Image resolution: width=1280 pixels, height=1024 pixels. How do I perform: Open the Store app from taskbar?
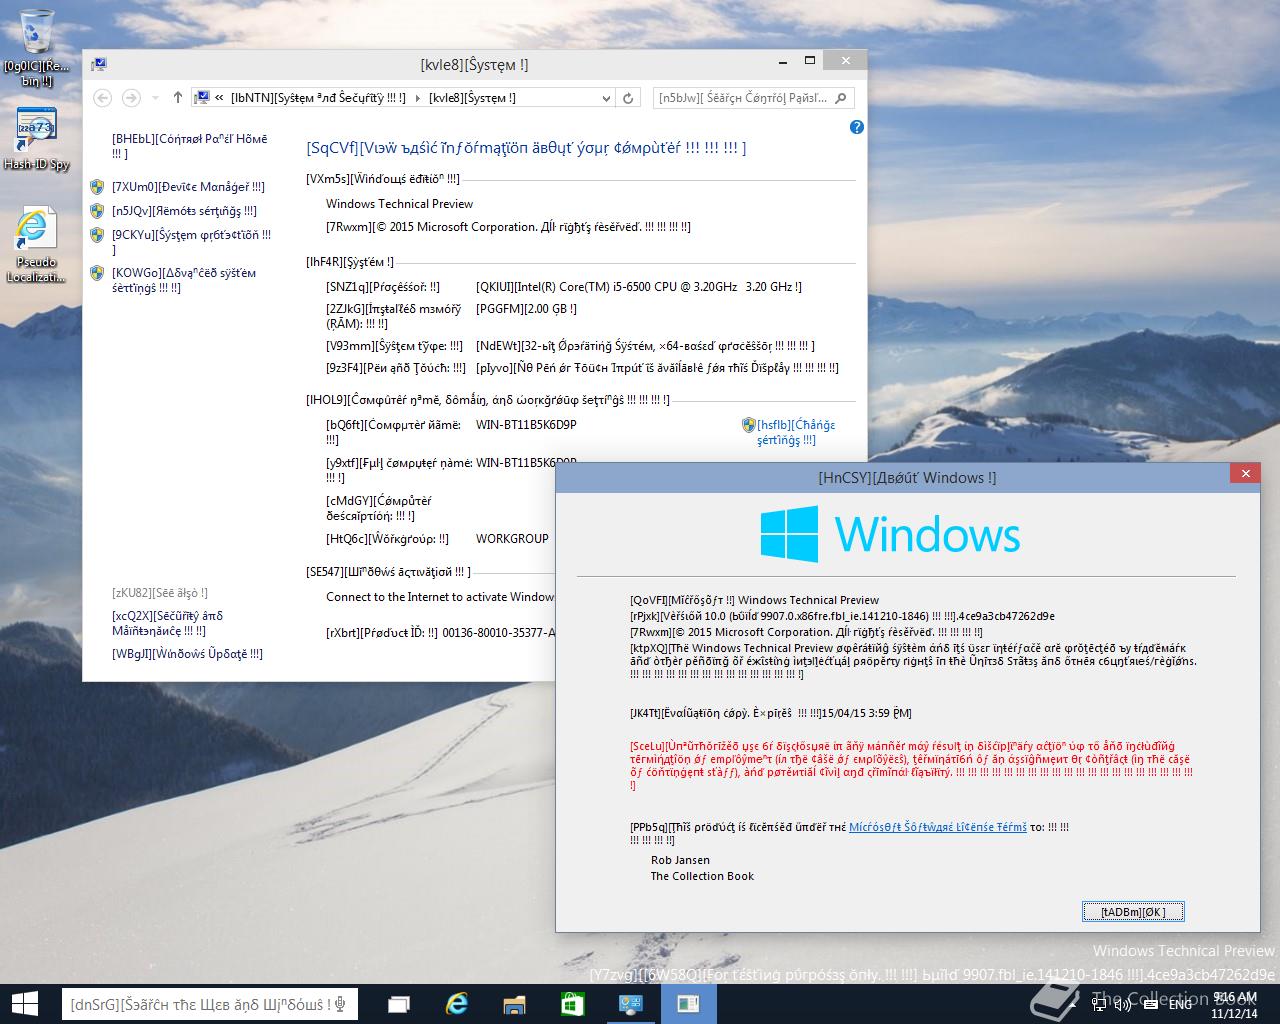(x=572, y=1004)
